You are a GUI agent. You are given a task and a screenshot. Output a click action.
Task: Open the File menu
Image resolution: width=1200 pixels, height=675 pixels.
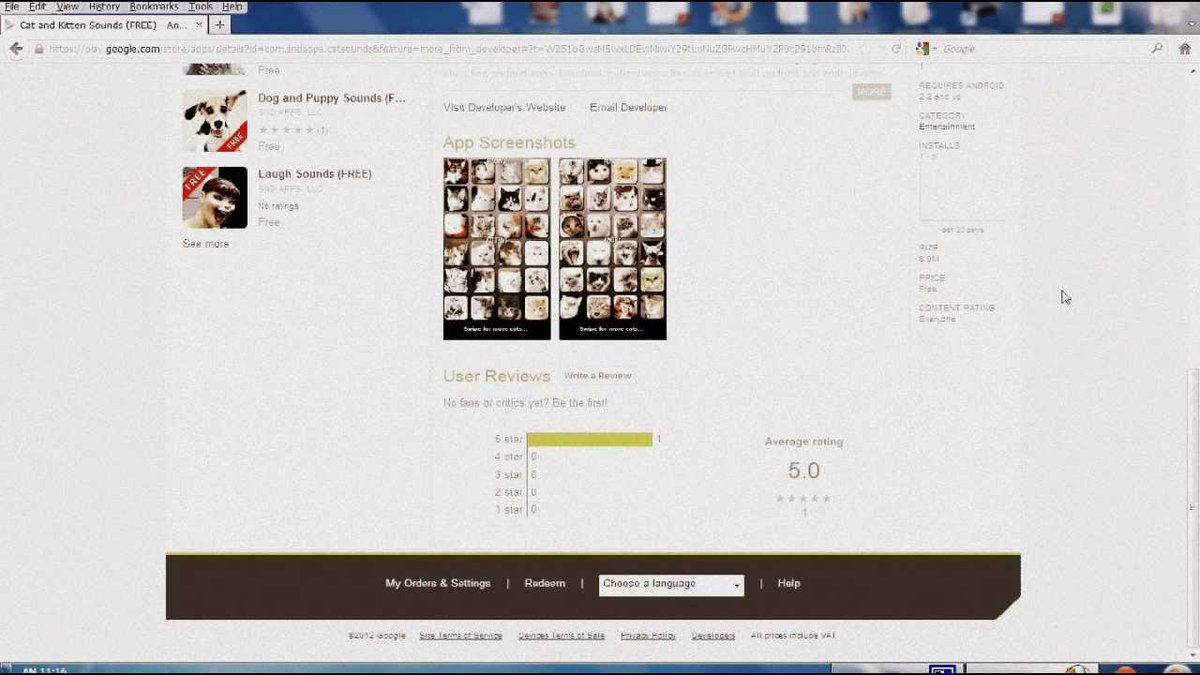click(12, 6)
